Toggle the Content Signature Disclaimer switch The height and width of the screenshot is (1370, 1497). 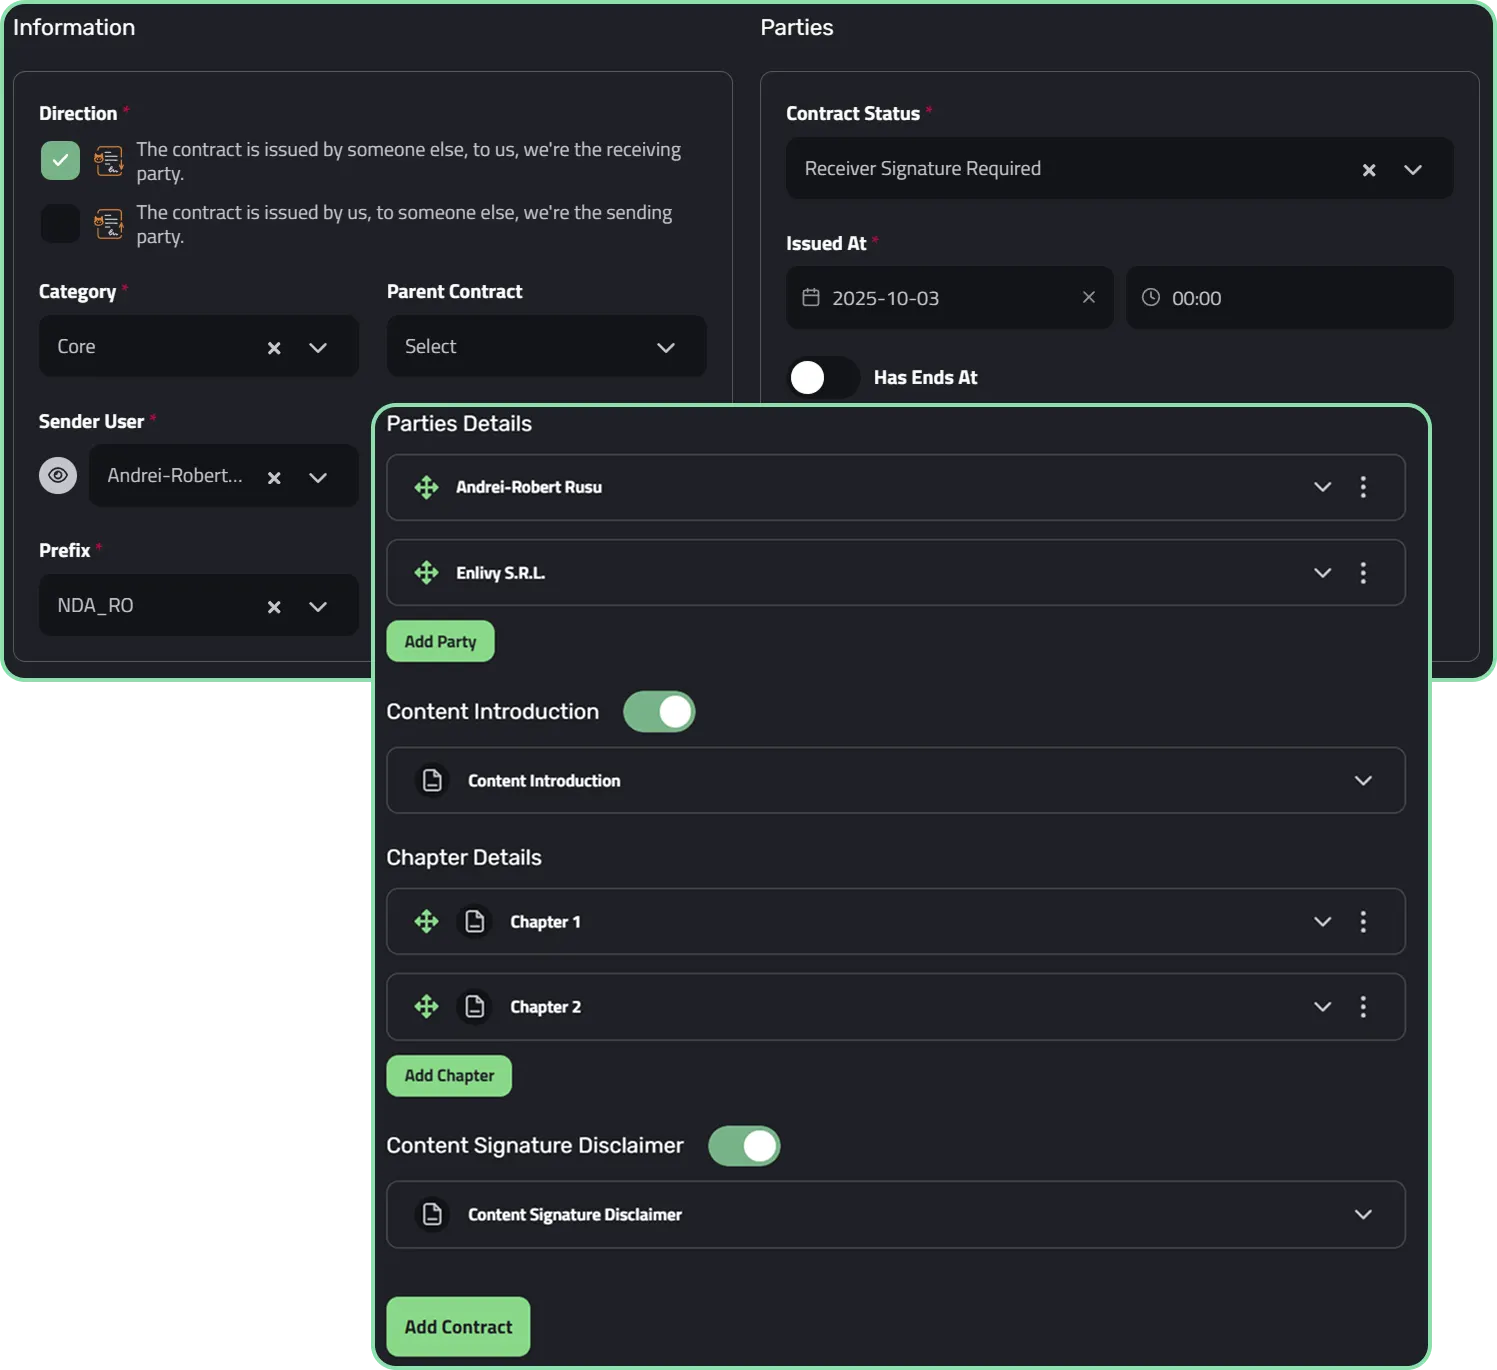744,1145
